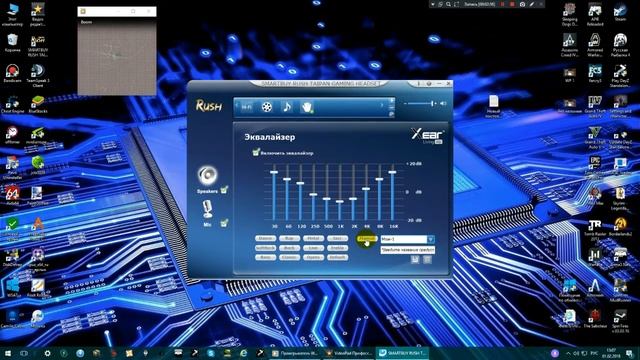This screenshot has width=640, height=360.
Task: Apply the Metal equalizer preset
Action: click(313, 238)
